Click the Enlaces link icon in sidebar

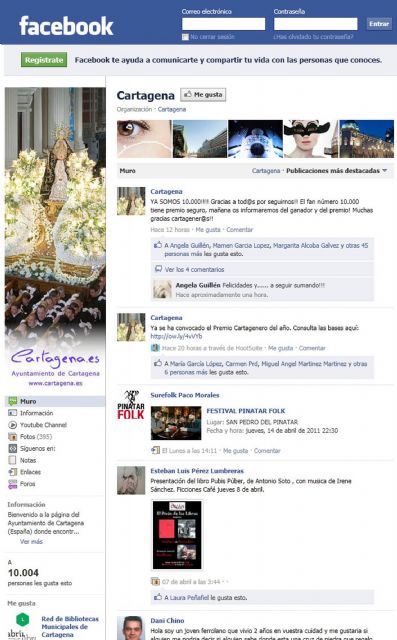[13, 472]
